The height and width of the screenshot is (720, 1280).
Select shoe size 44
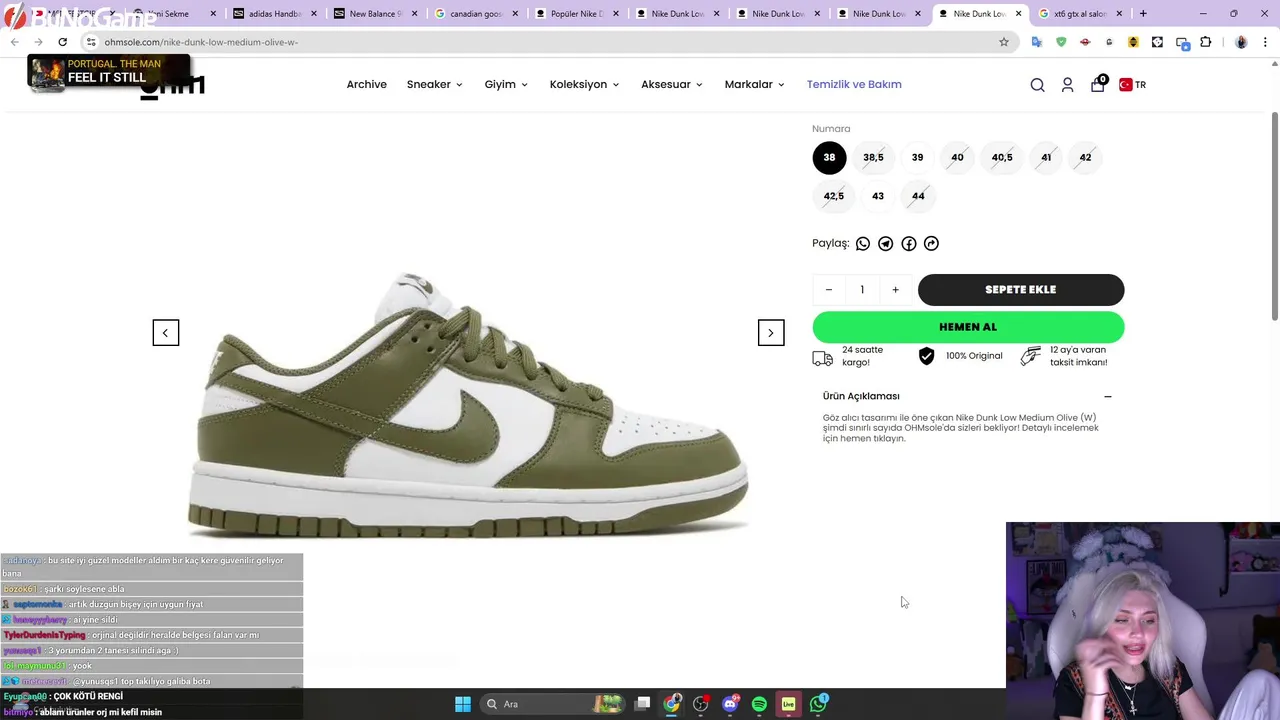[918, 196]
